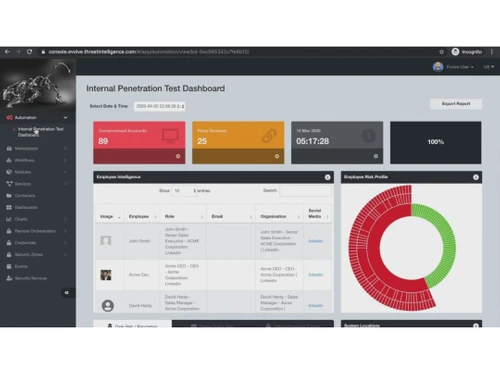Expand the Marketplace chevron

point(65,148)
